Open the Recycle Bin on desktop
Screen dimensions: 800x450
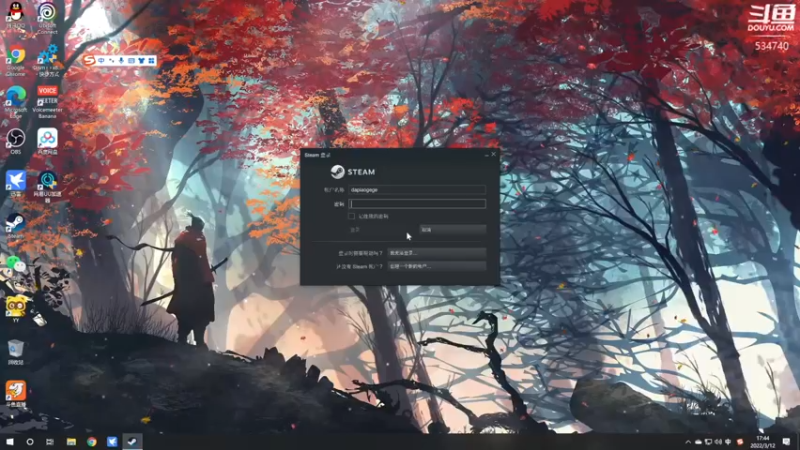pos(16,352)
